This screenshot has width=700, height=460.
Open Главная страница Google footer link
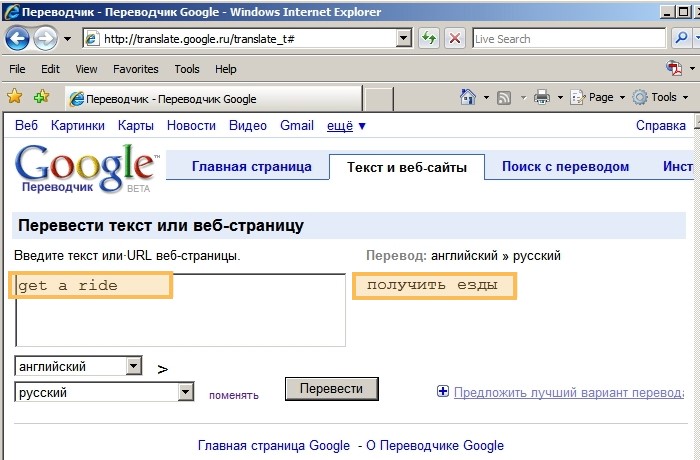pyautogui.click(x=274, y=445)
